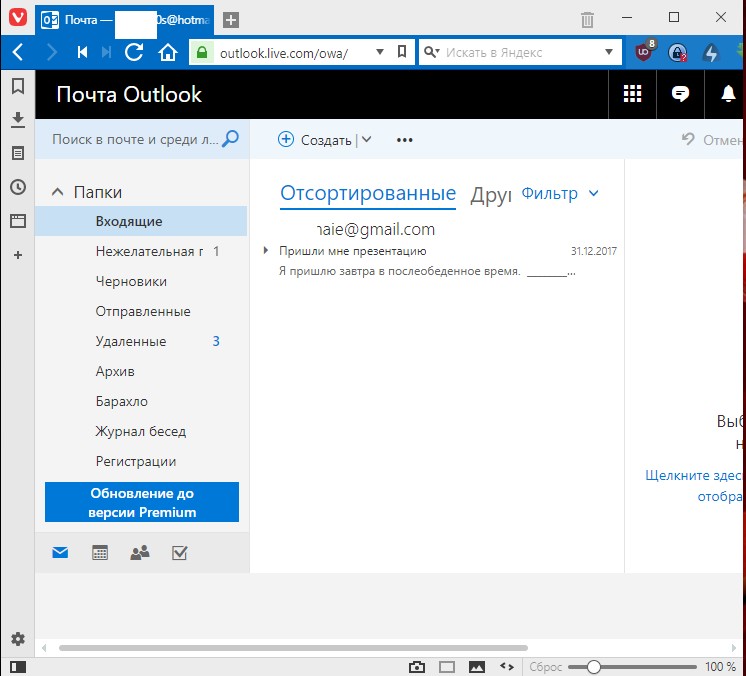Image resolution: width=746 pixels, height=676 pixels.
Task: Open the Журнал бесед folder
Action: point(141,431)
